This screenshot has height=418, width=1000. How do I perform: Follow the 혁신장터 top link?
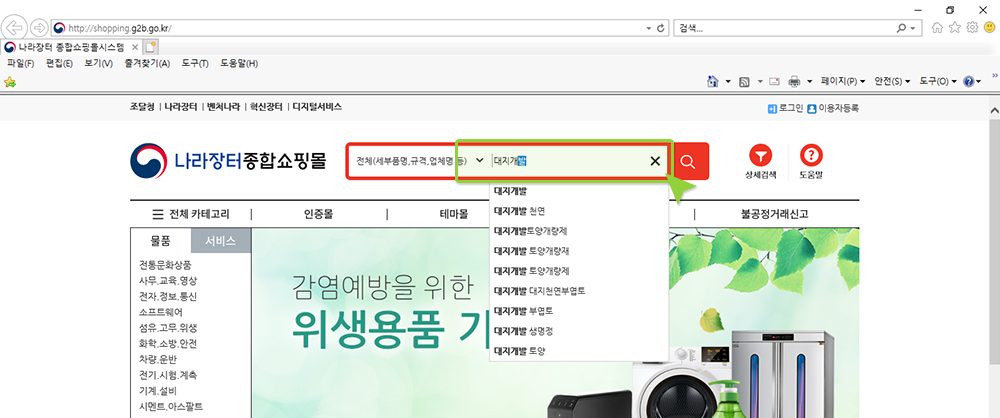(x=267, y=107)
